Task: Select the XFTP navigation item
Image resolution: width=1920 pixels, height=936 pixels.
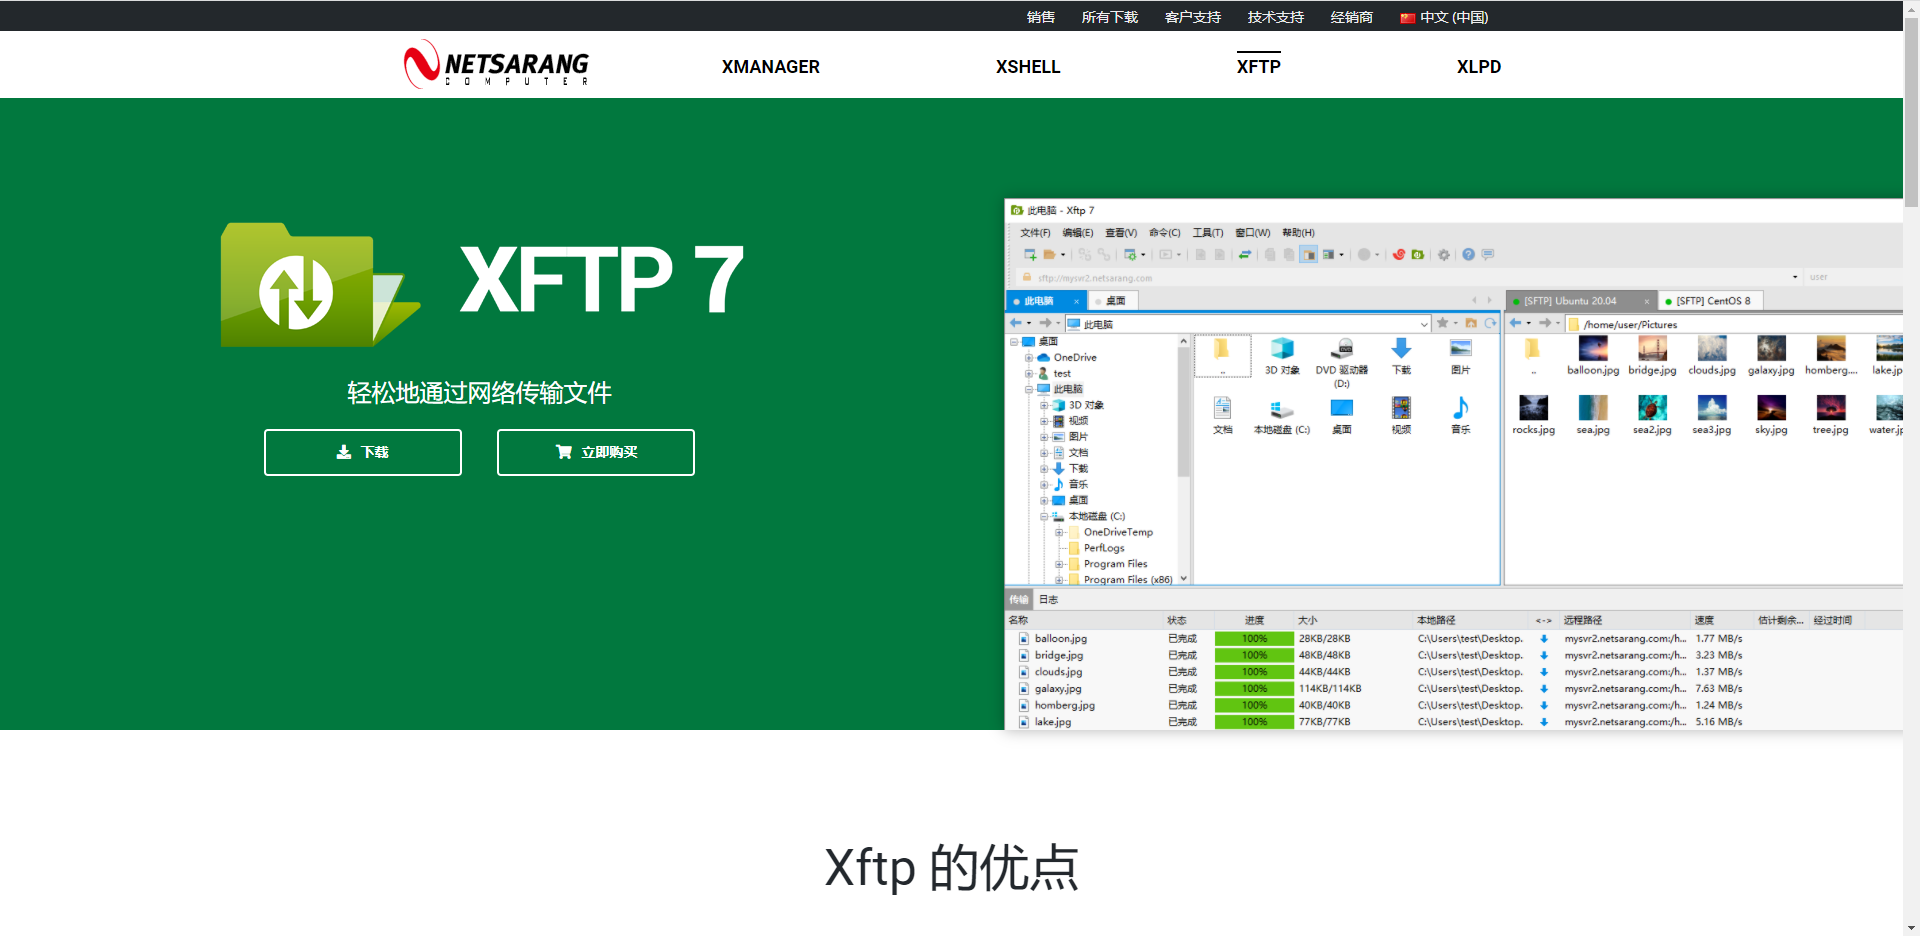Action: click(x=1258, y=67)
